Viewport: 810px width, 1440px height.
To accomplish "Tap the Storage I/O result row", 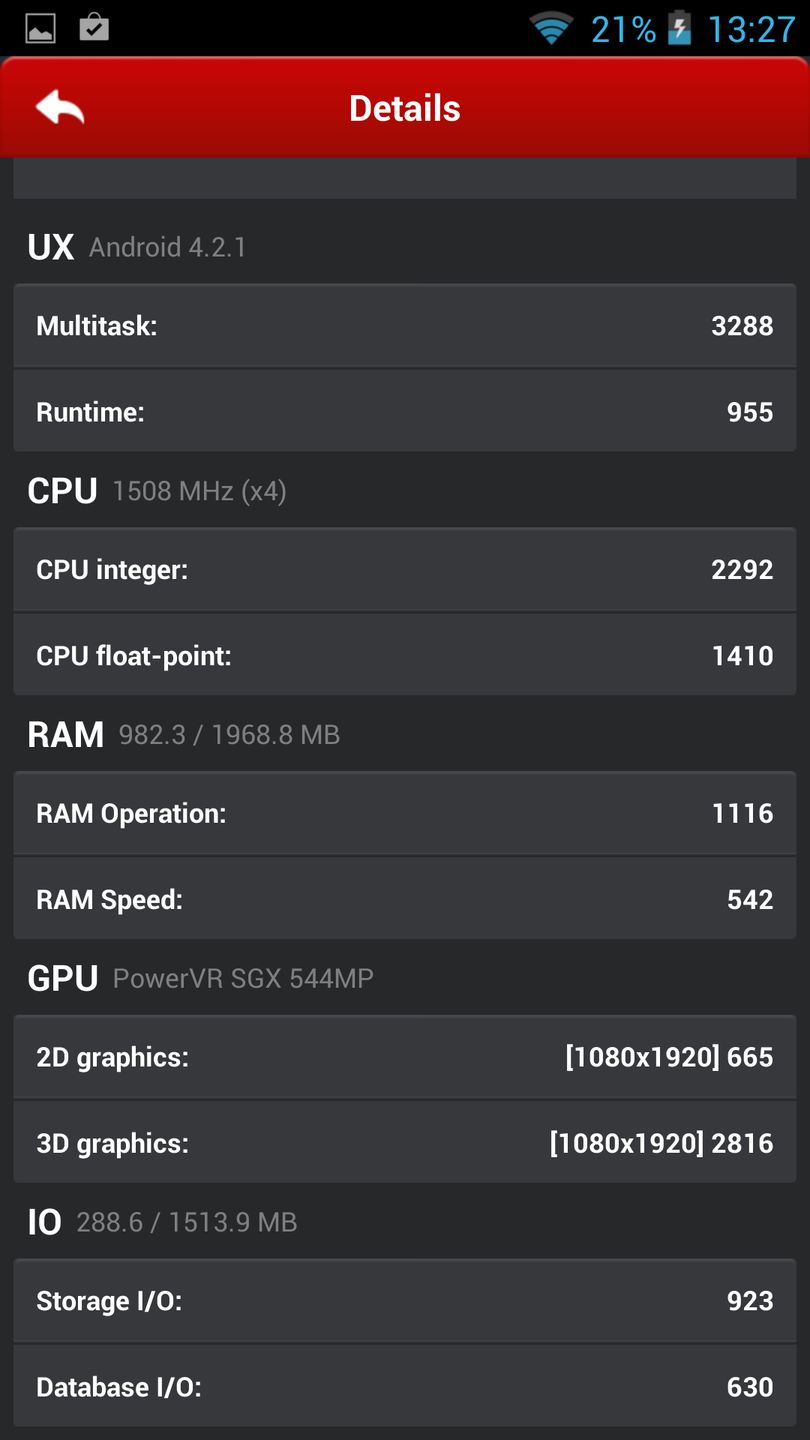I will coord(404,1301).
